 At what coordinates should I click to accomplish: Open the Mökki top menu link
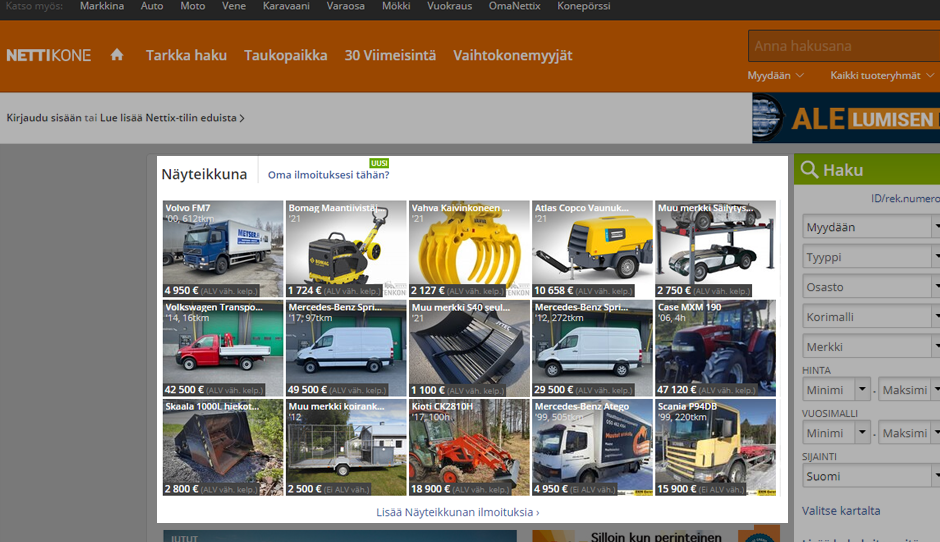click(396, 6)
